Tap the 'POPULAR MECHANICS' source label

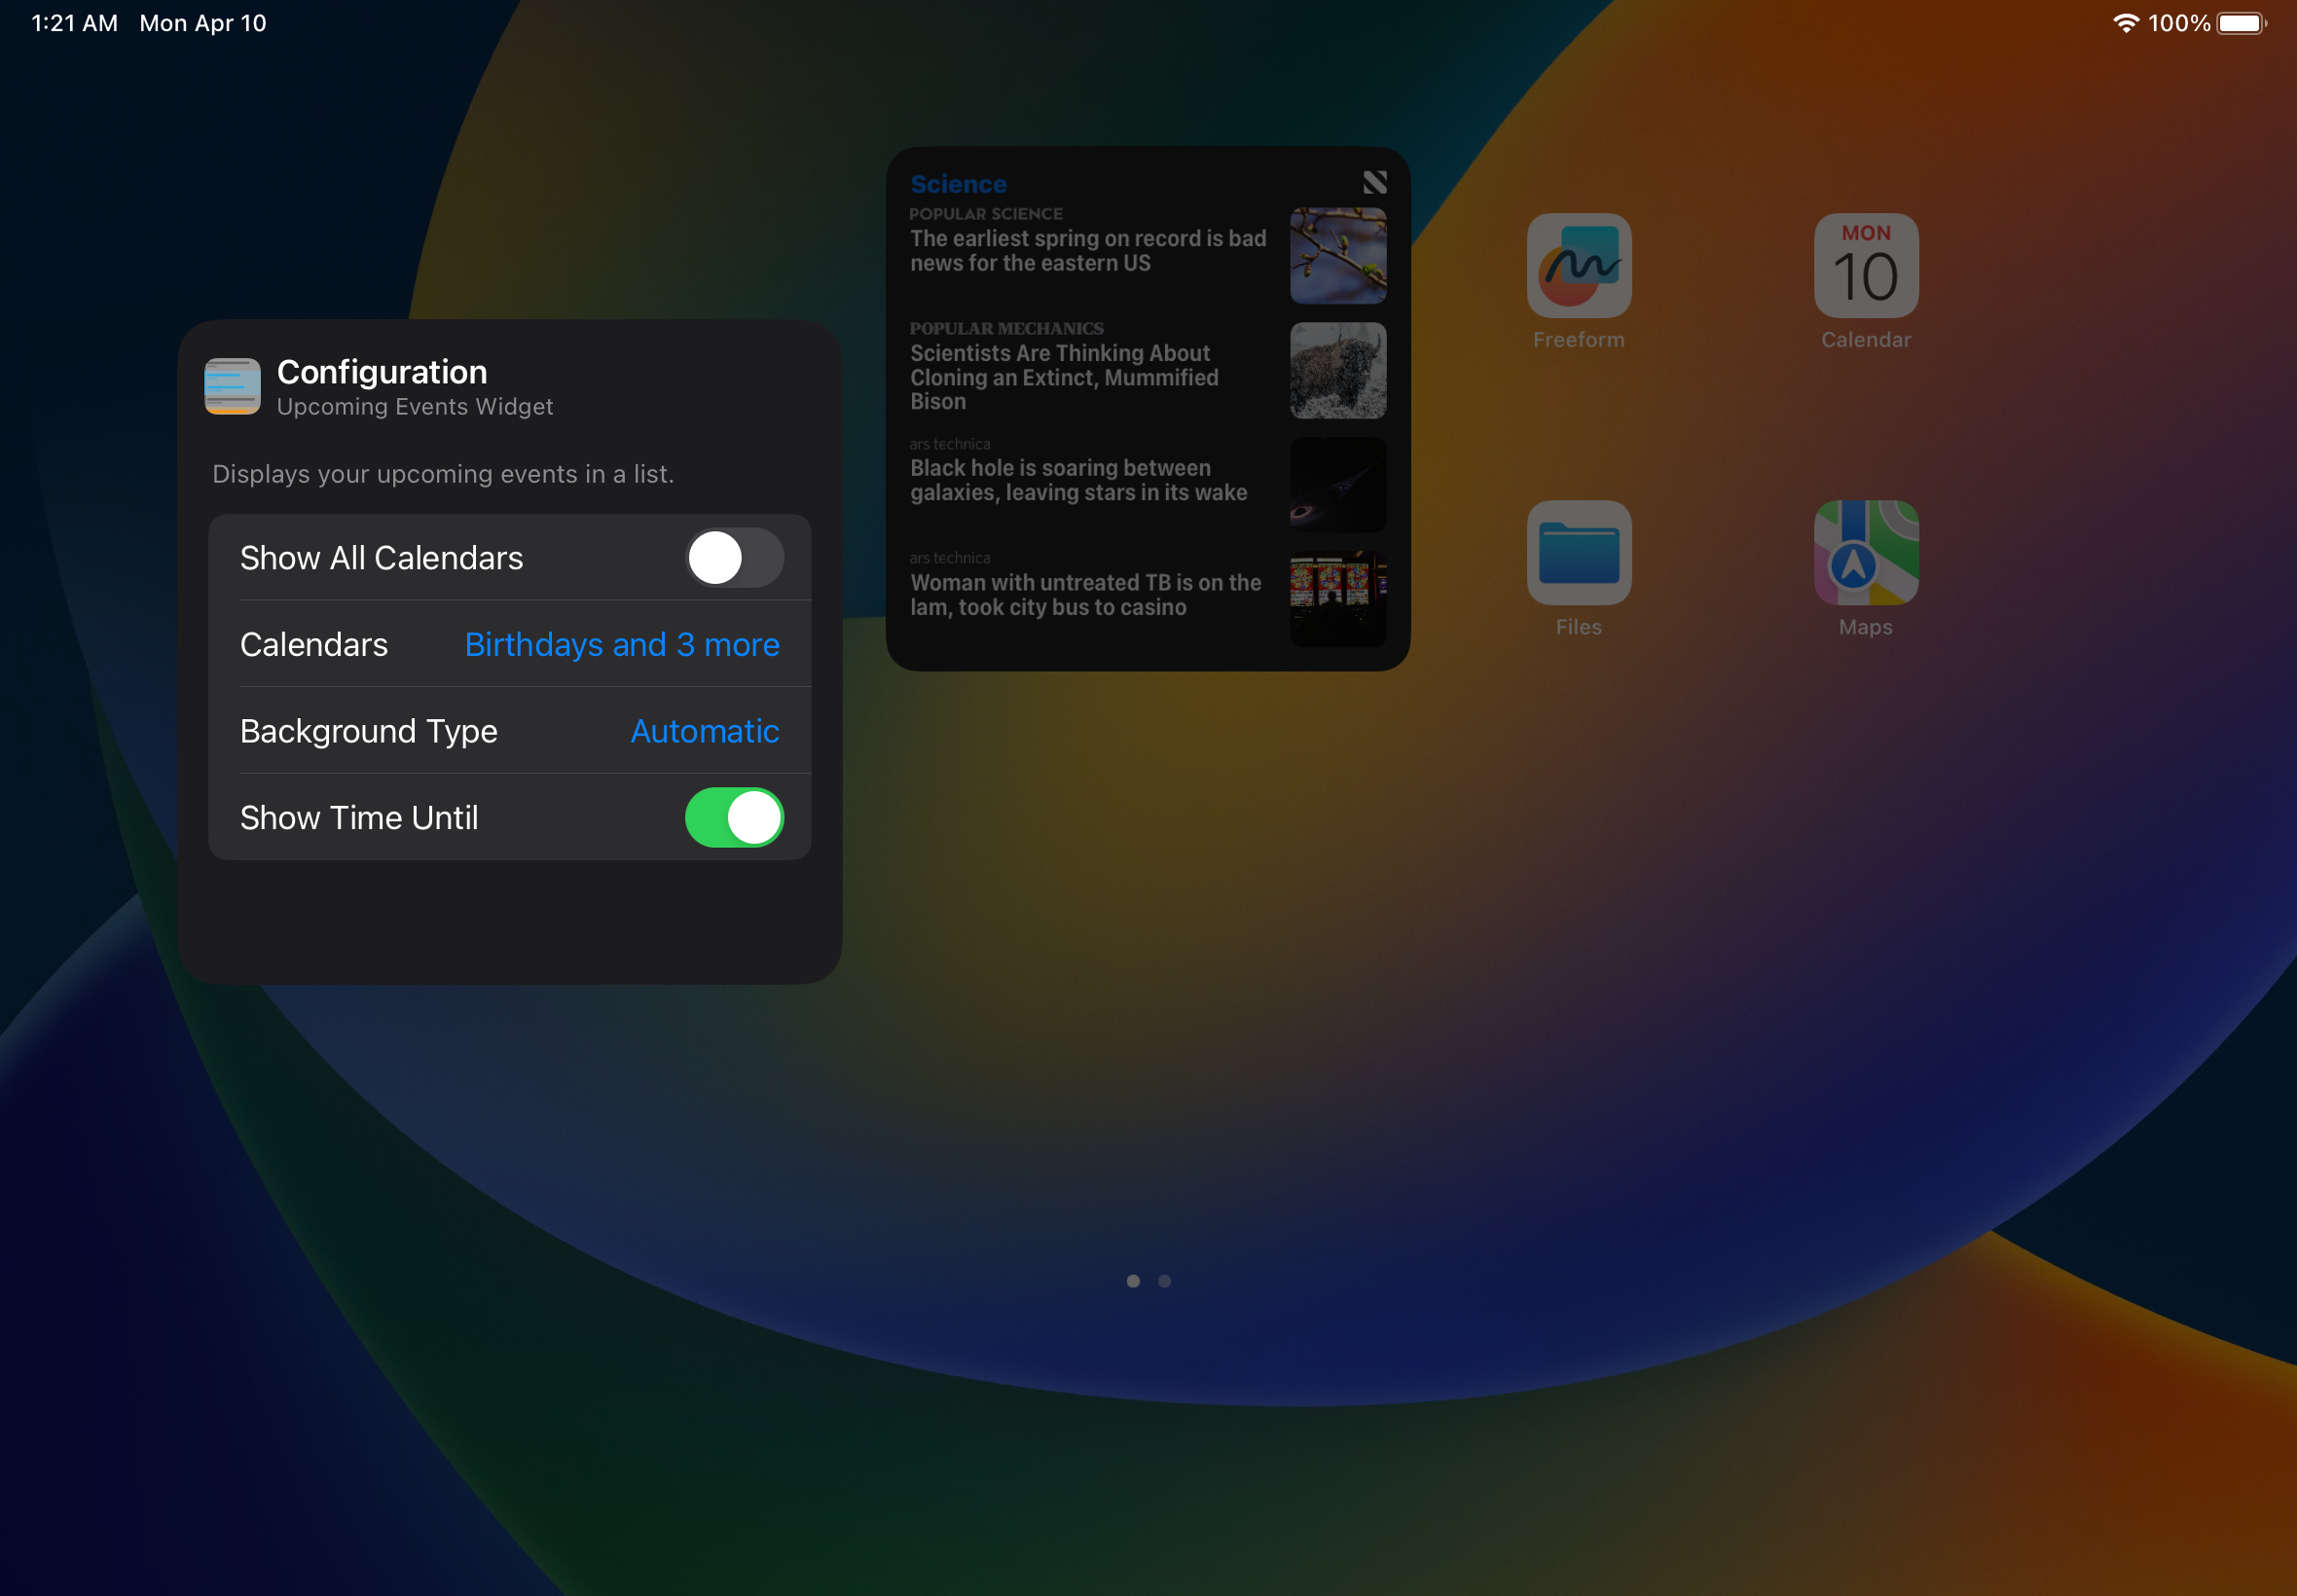pyautogui.click(x=1006, y=328)
